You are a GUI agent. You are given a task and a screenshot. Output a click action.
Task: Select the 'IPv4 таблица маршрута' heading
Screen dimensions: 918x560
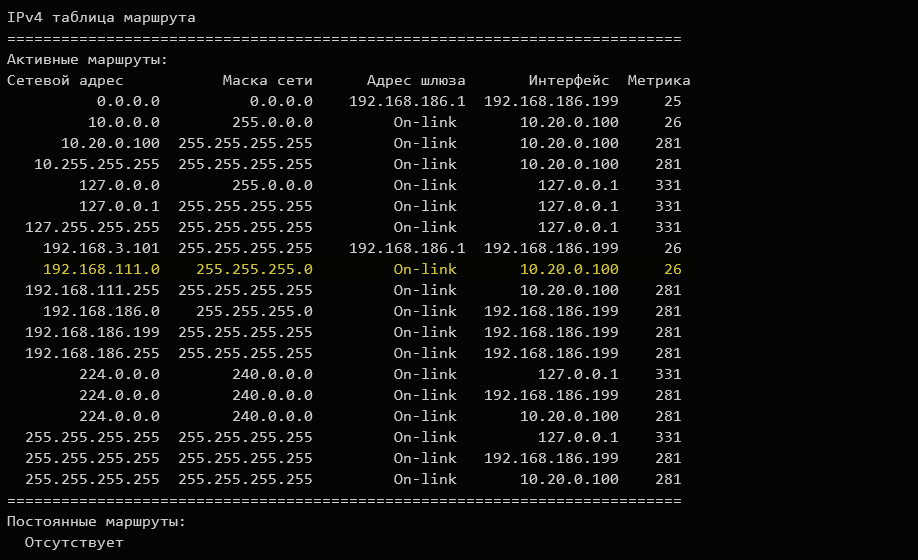(x=101, y=18)
